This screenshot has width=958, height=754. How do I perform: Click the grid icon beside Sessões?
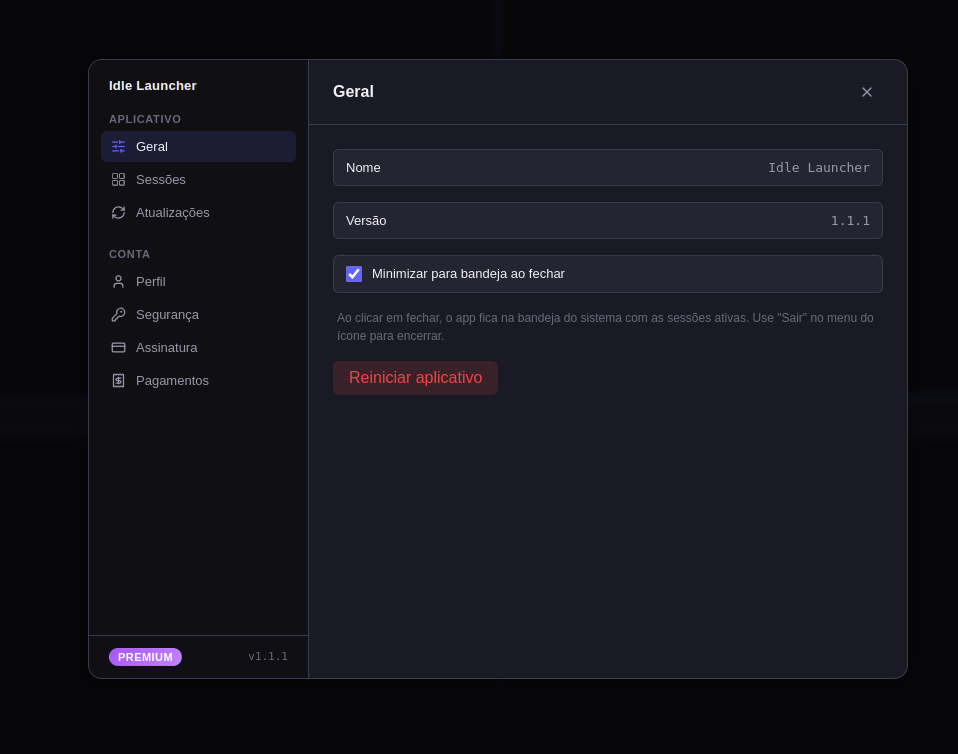[x=119, y=180]
